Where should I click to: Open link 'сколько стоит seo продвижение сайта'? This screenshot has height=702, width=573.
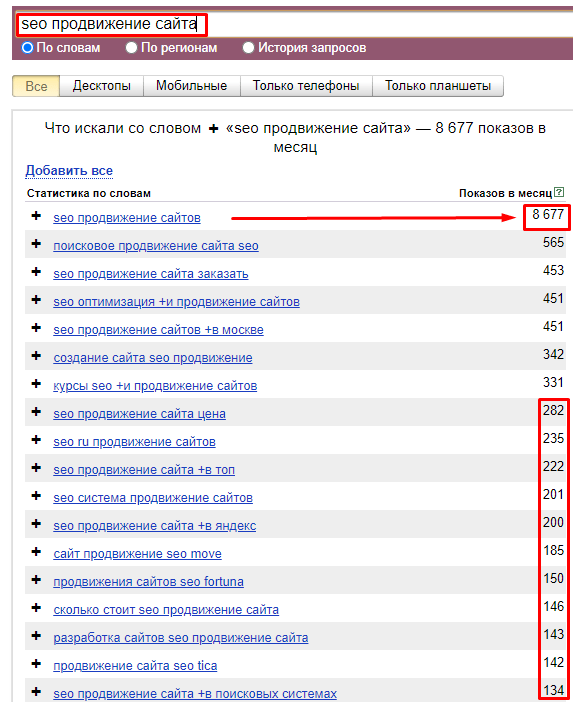point(166,610)
